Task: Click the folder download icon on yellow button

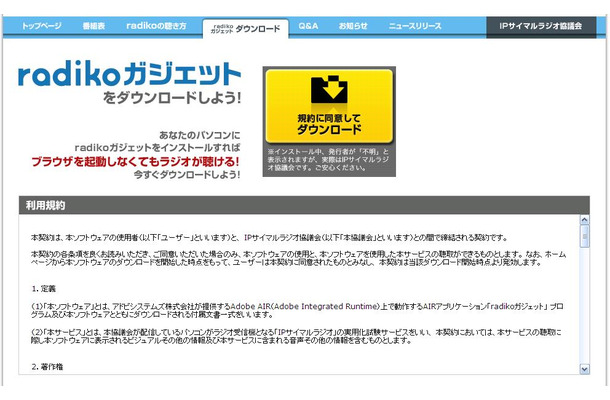Action: coord(329,89)
